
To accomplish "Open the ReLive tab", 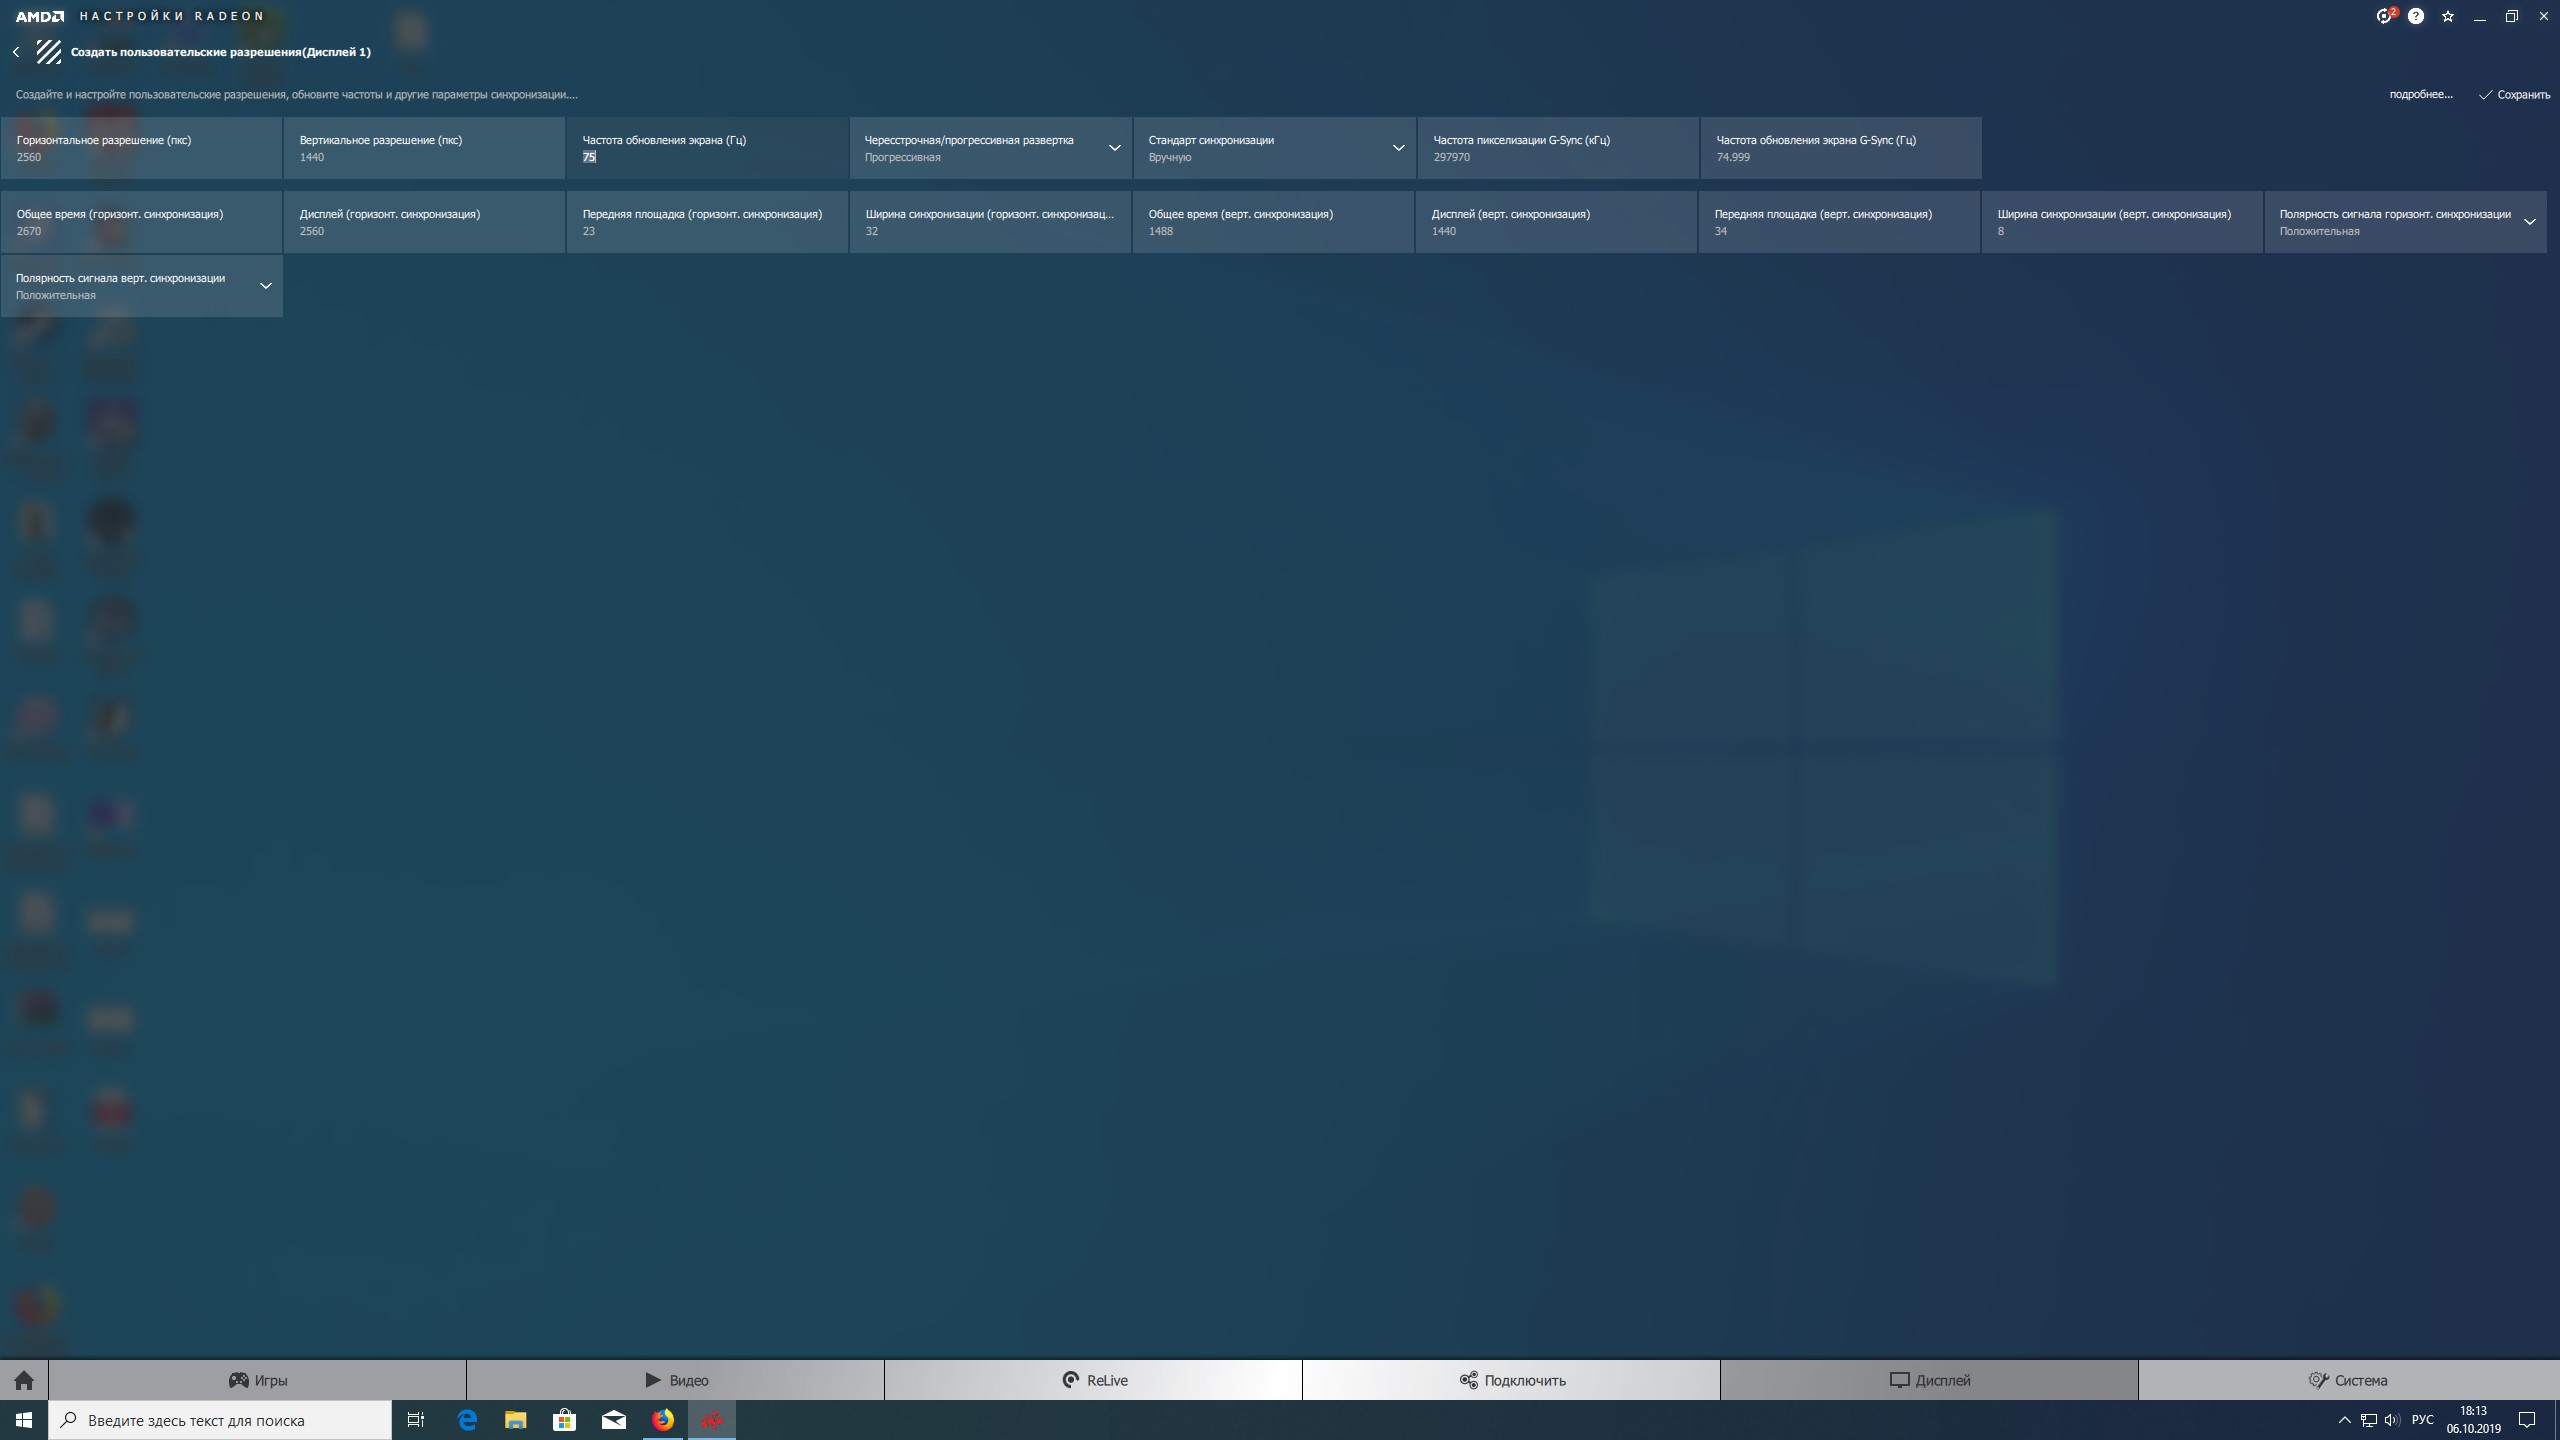I will [x=1094, y=1380].
